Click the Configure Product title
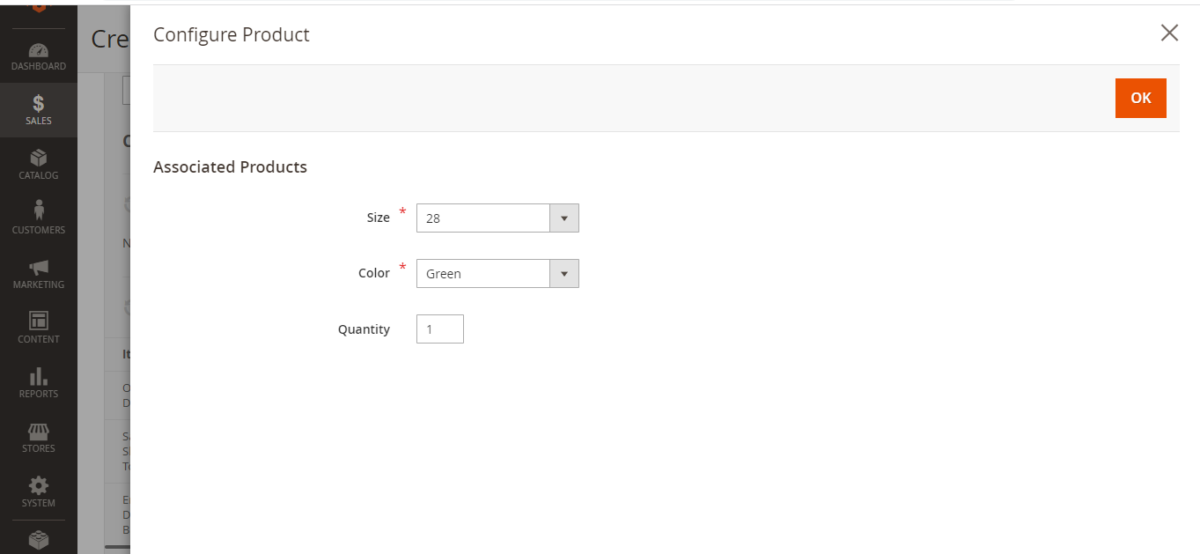The height and width of the screenshot is (554, 1200). [231, 35]
